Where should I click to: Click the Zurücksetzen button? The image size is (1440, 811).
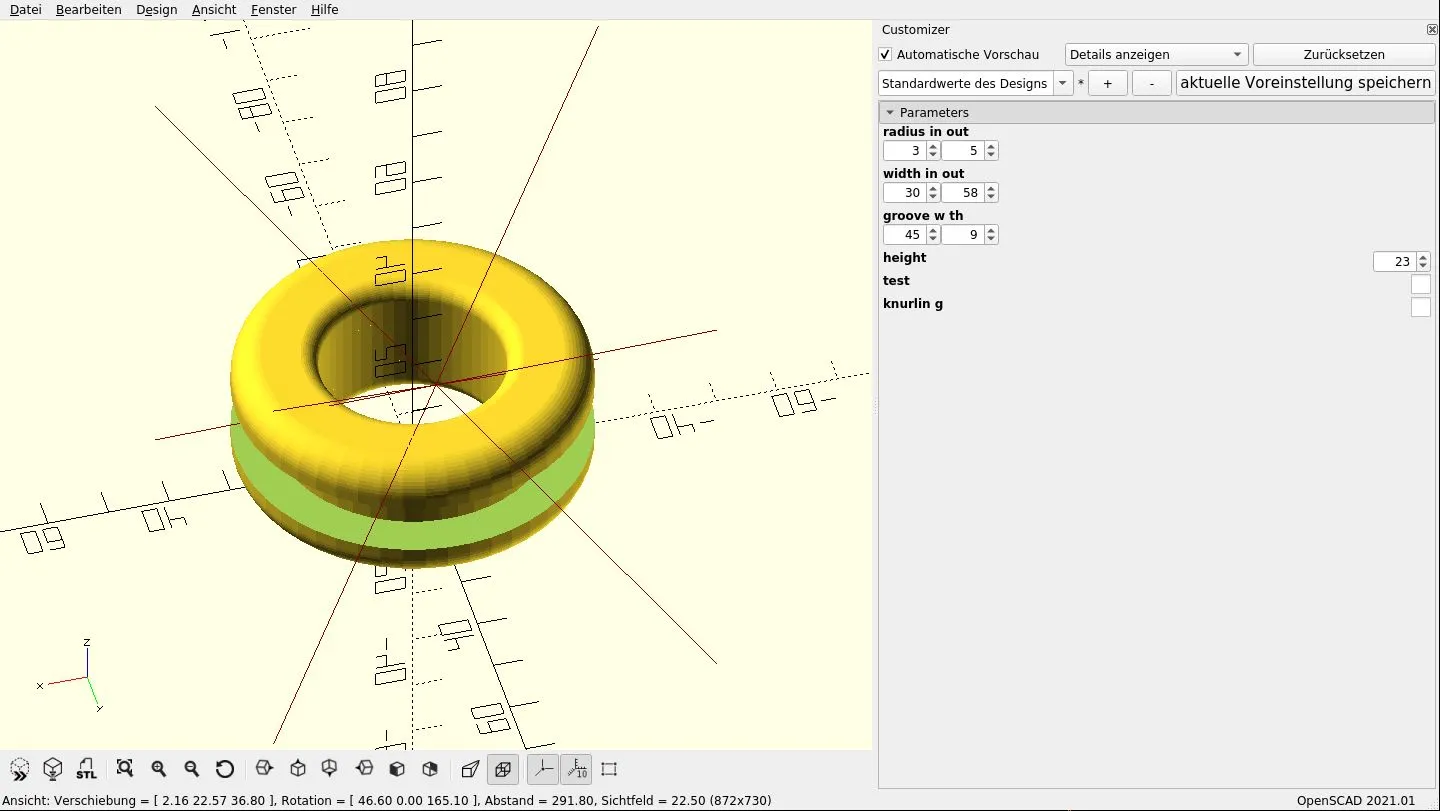coord(1344,55)
